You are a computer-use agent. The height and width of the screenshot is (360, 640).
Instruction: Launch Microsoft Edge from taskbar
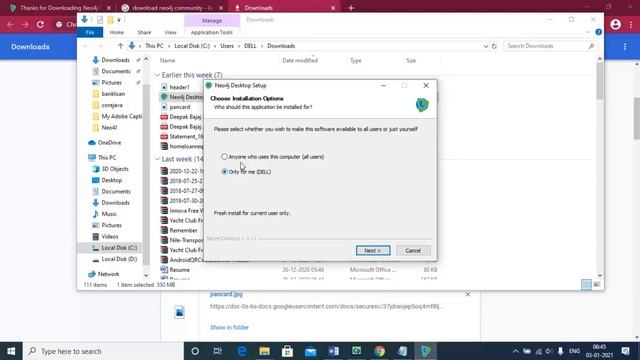click(x=242, y=351)
